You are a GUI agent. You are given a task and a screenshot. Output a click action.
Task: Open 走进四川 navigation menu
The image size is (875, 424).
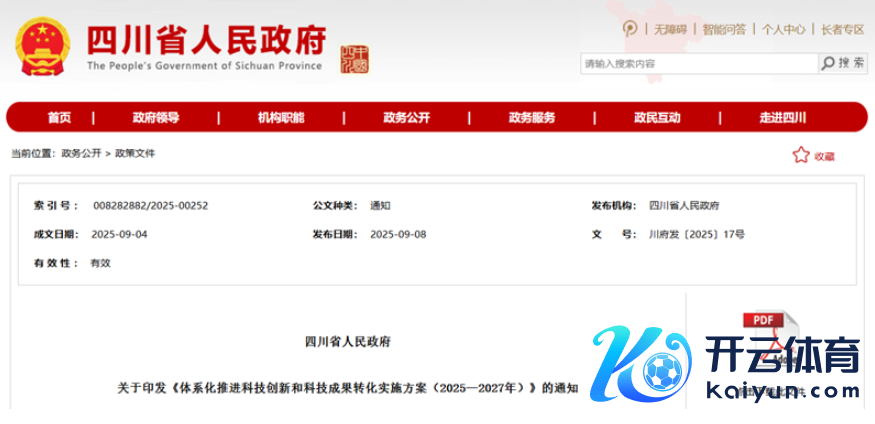click(x=782, y=117)
